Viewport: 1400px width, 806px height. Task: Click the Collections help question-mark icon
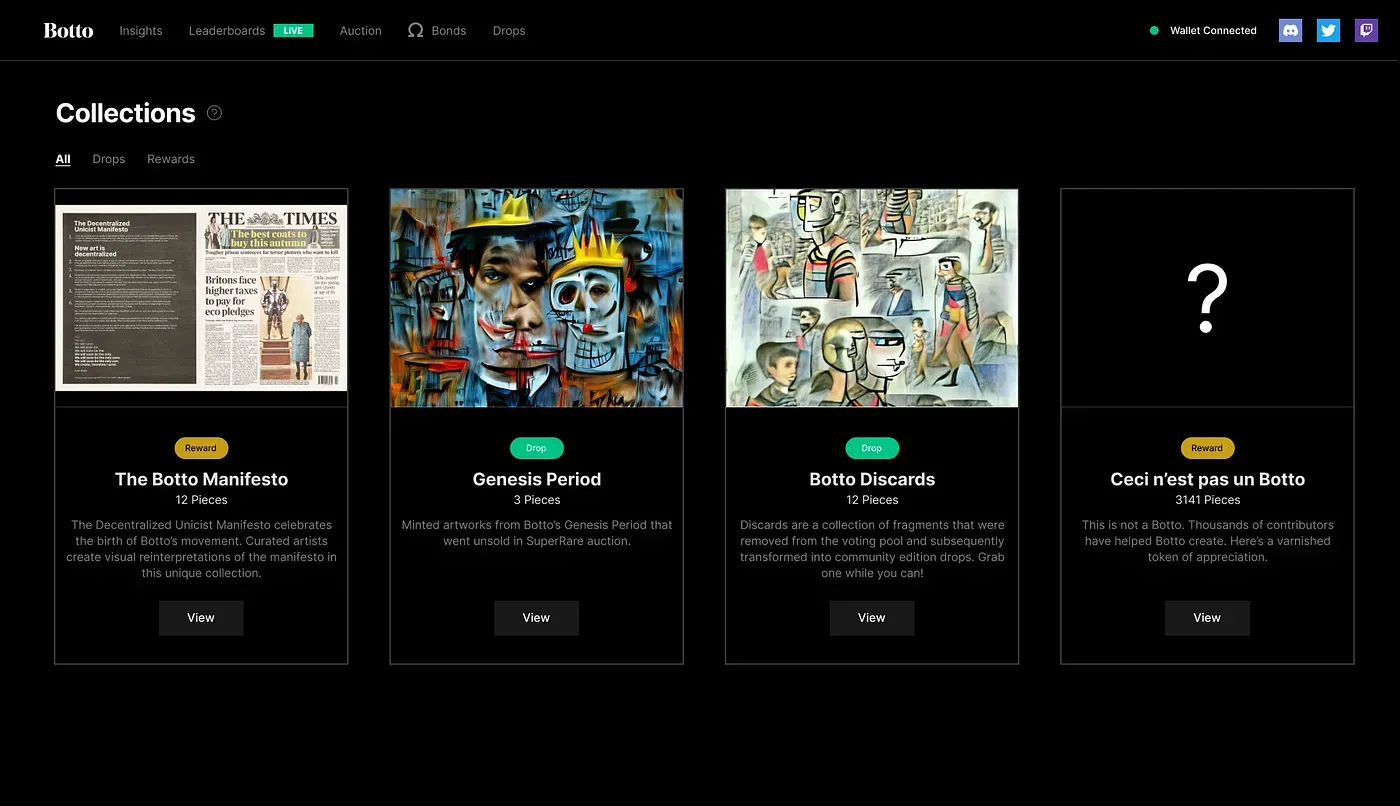click(214, 113)
